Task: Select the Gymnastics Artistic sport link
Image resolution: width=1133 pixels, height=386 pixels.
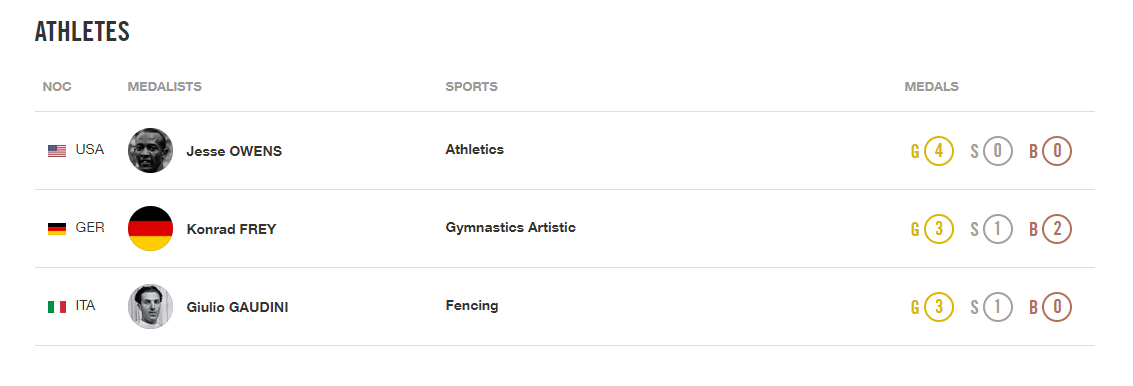Action: point(511,228)
